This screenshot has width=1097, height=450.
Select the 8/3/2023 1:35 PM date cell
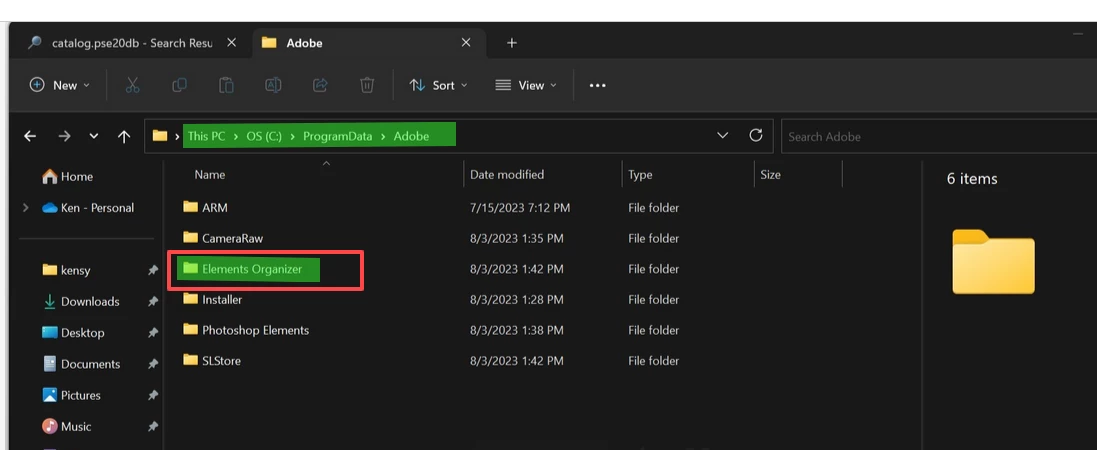click(516, 239)
